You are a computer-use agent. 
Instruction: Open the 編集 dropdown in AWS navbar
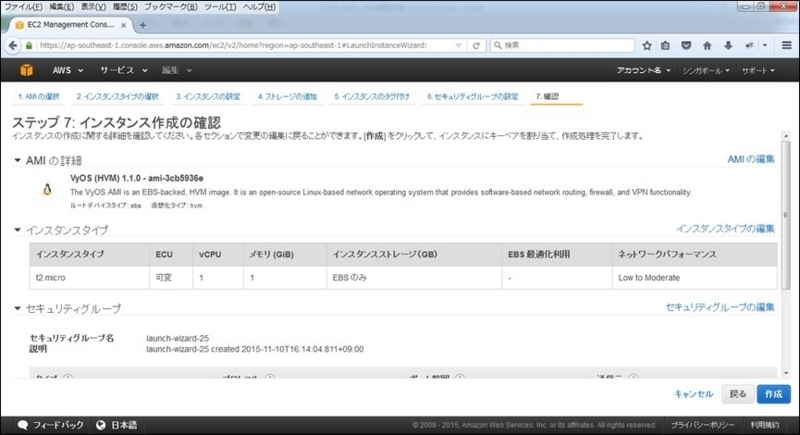pyautogui.click(x=177, y=70)
